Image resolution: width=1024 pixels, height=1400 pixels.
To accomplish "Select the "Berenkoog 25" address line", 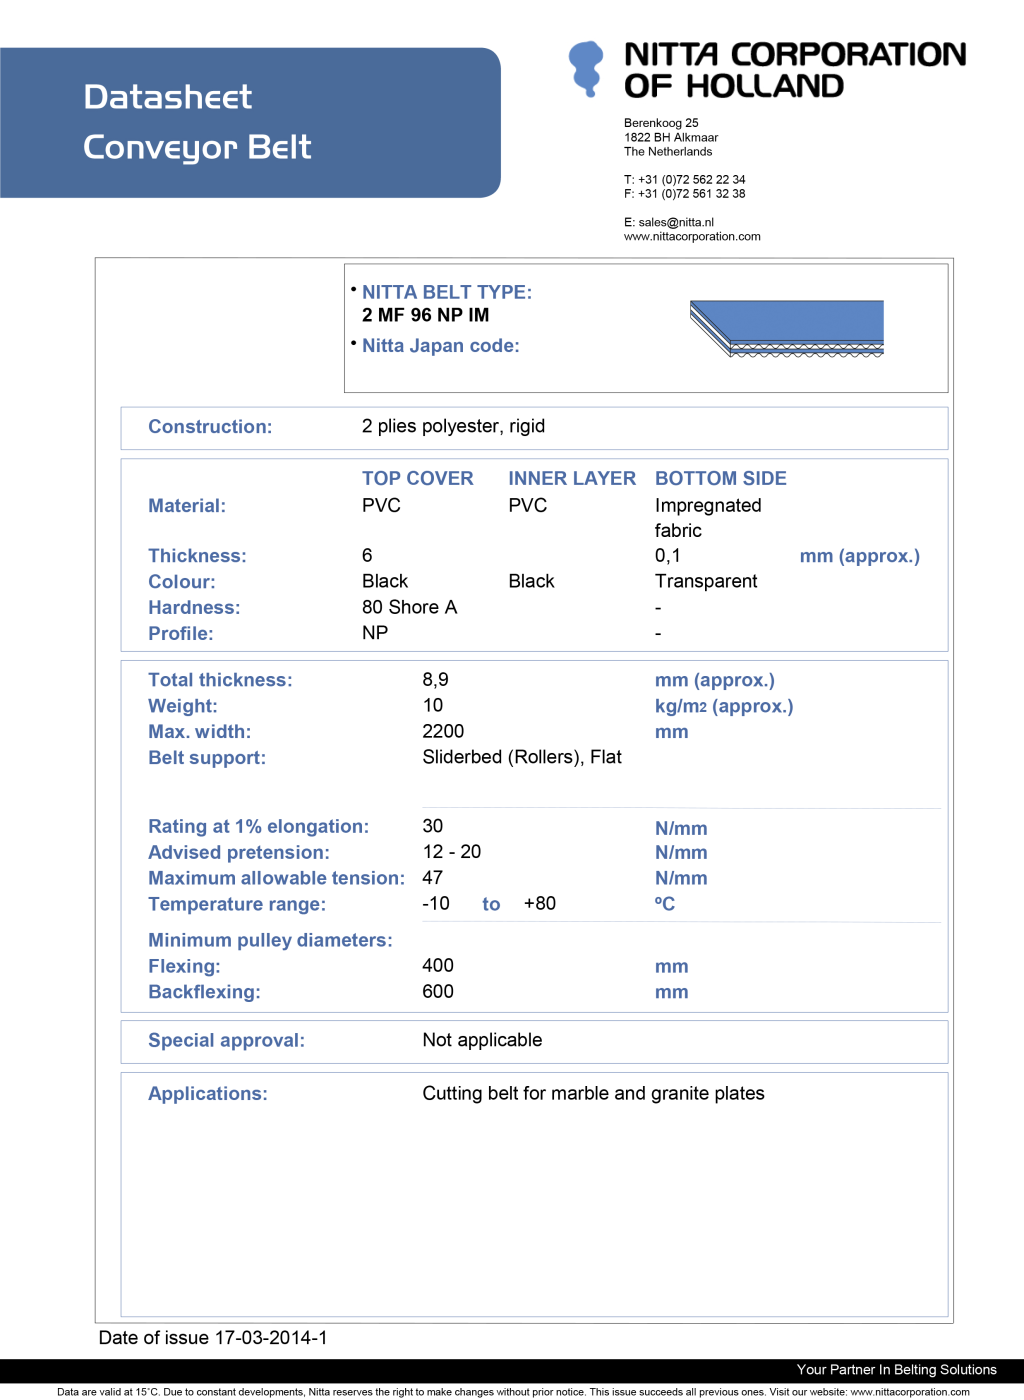I will tap(661, 123).
